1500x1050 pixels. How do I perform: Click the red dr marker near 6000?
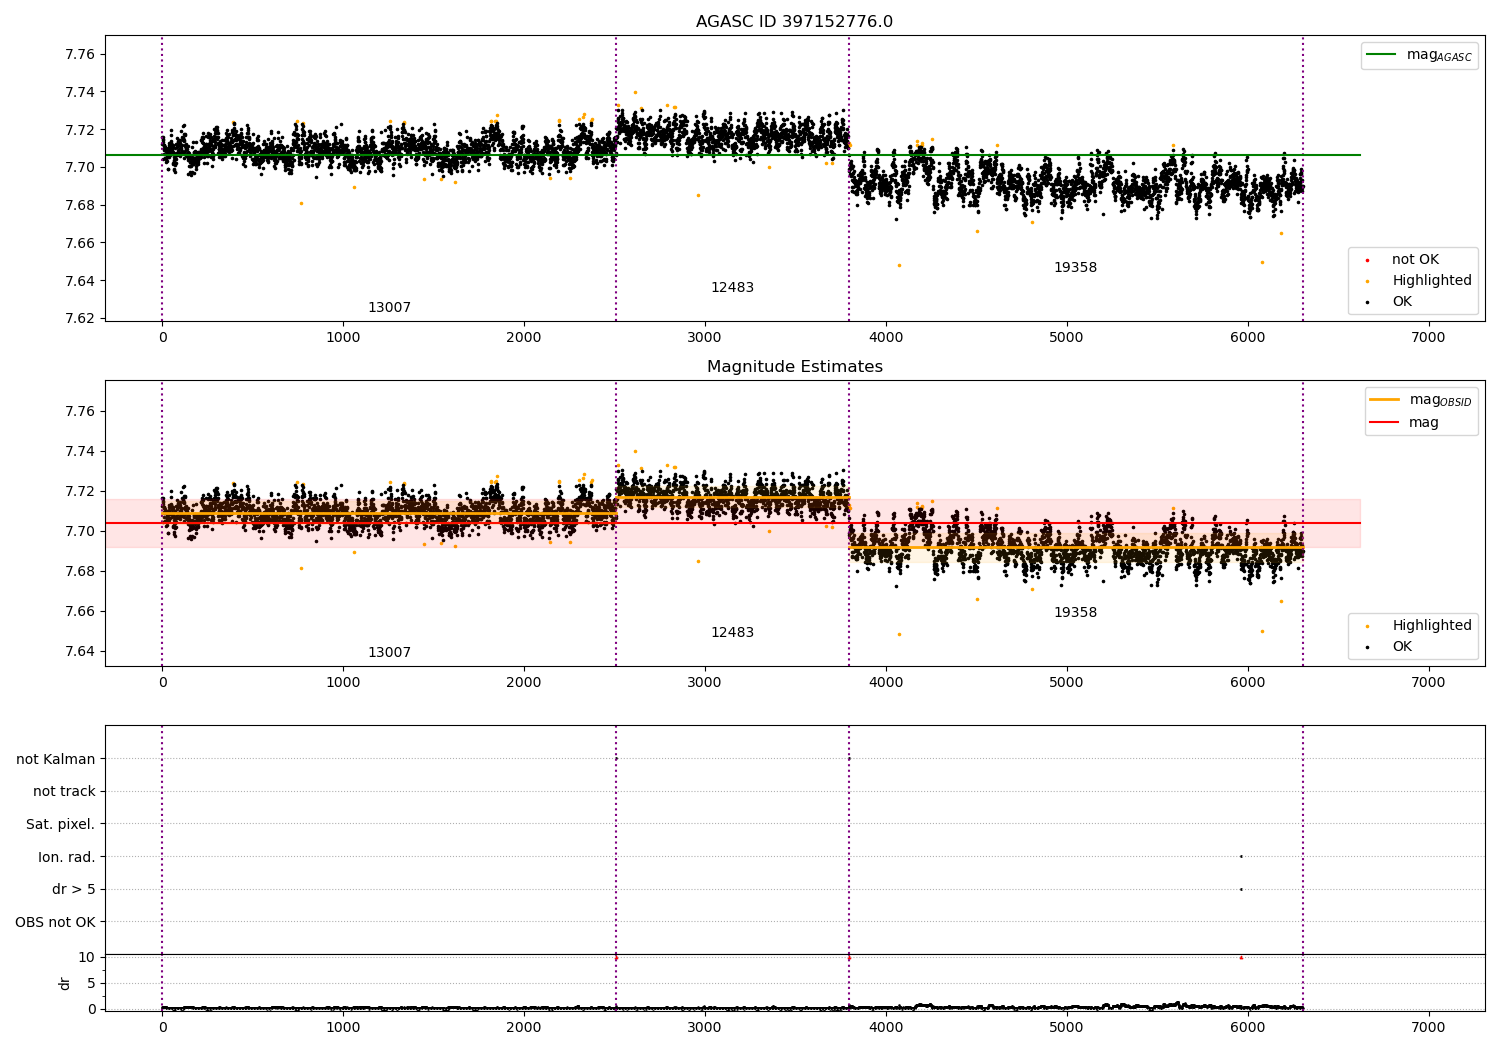pos(1241,958)
